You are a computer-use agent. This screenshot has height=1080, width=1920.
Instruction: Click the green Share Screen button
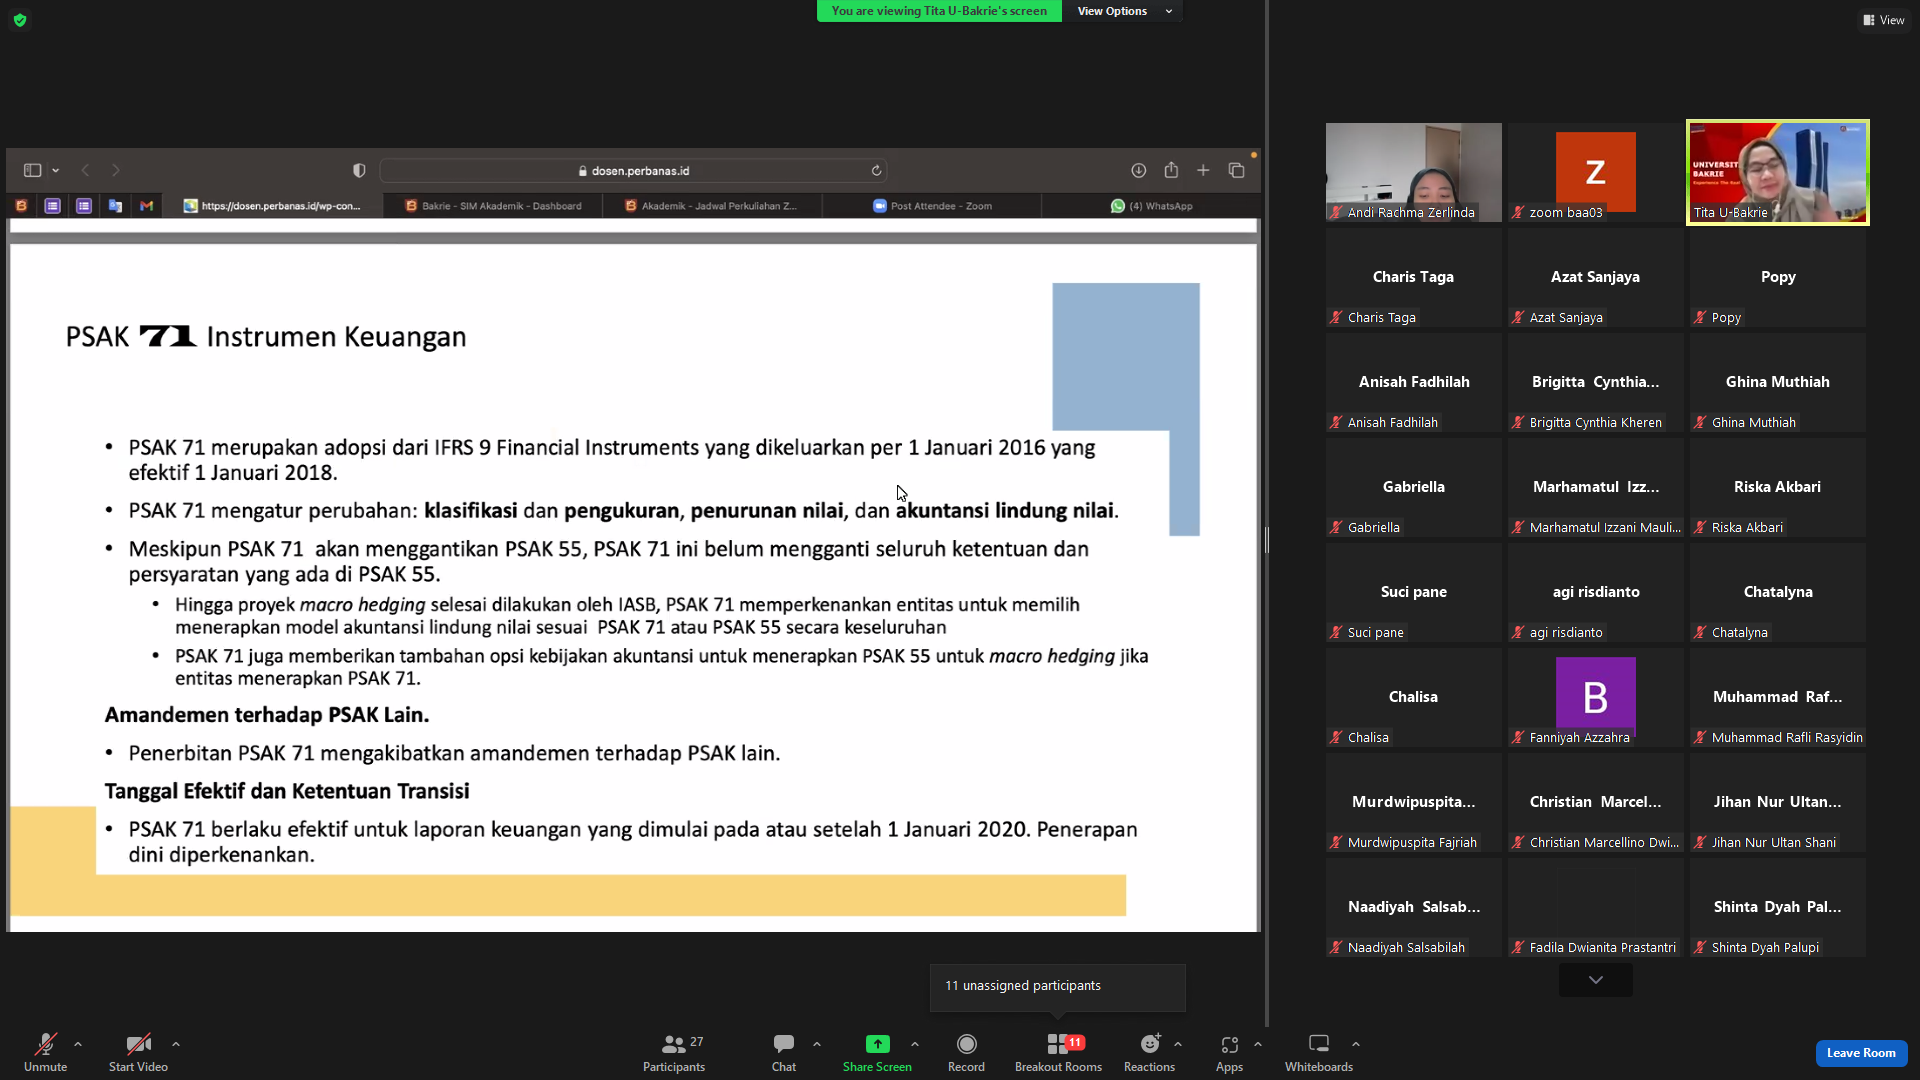(877, 1052)
